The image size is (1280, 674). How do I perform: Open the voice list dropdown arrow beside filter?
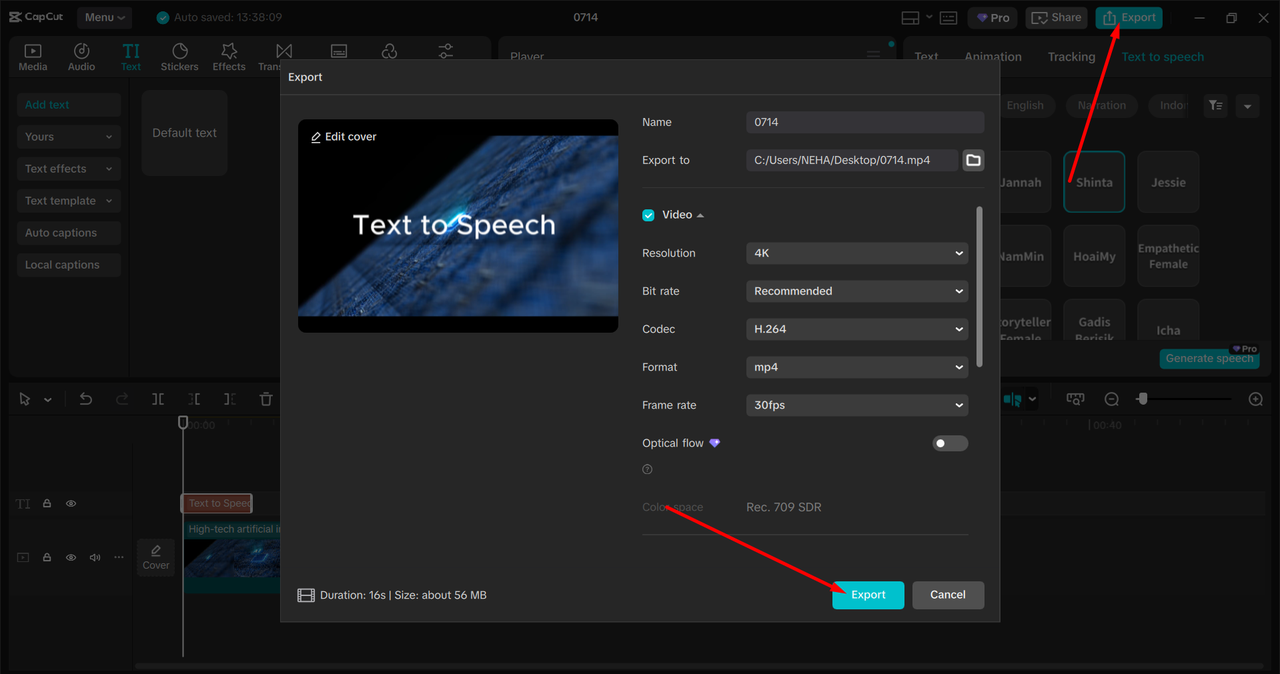pos(1247,105)
